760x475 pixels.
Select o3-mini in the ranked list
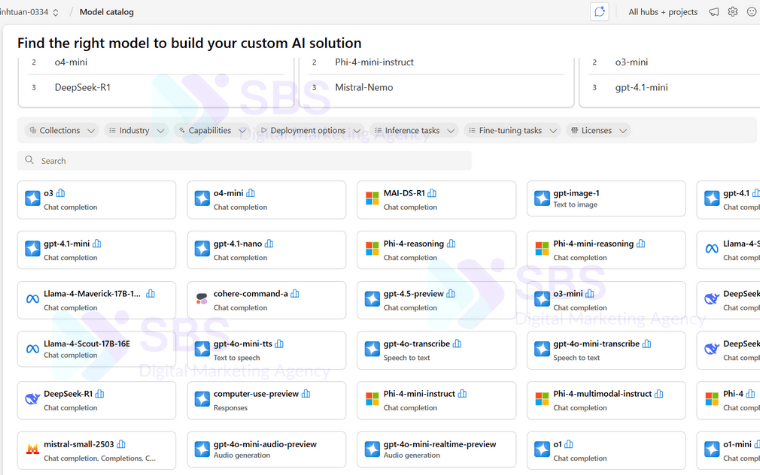point(631,62)
